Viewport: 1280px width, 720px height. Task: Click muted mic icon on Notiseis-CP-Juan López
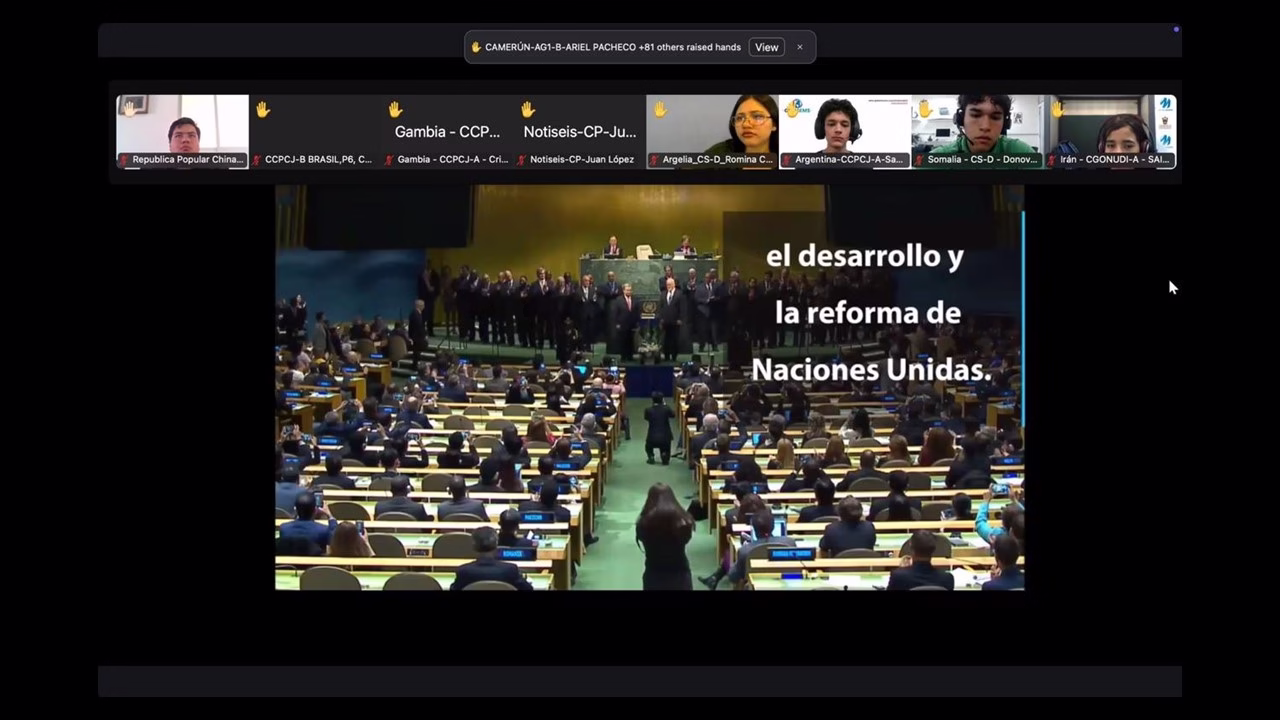pos(522,160)
